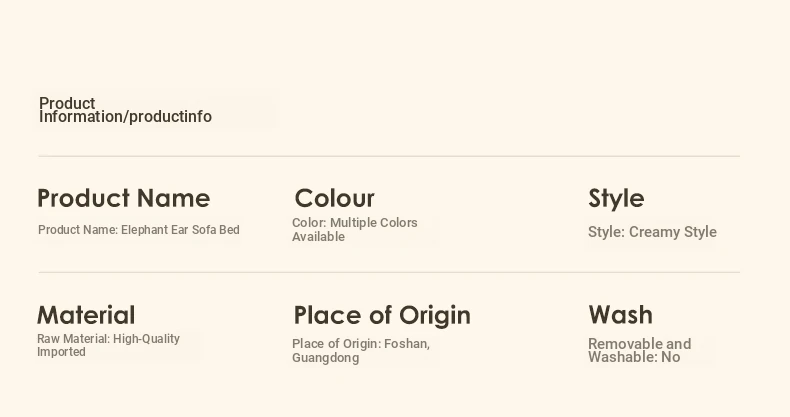Select the Style heading

pos(616,198)
